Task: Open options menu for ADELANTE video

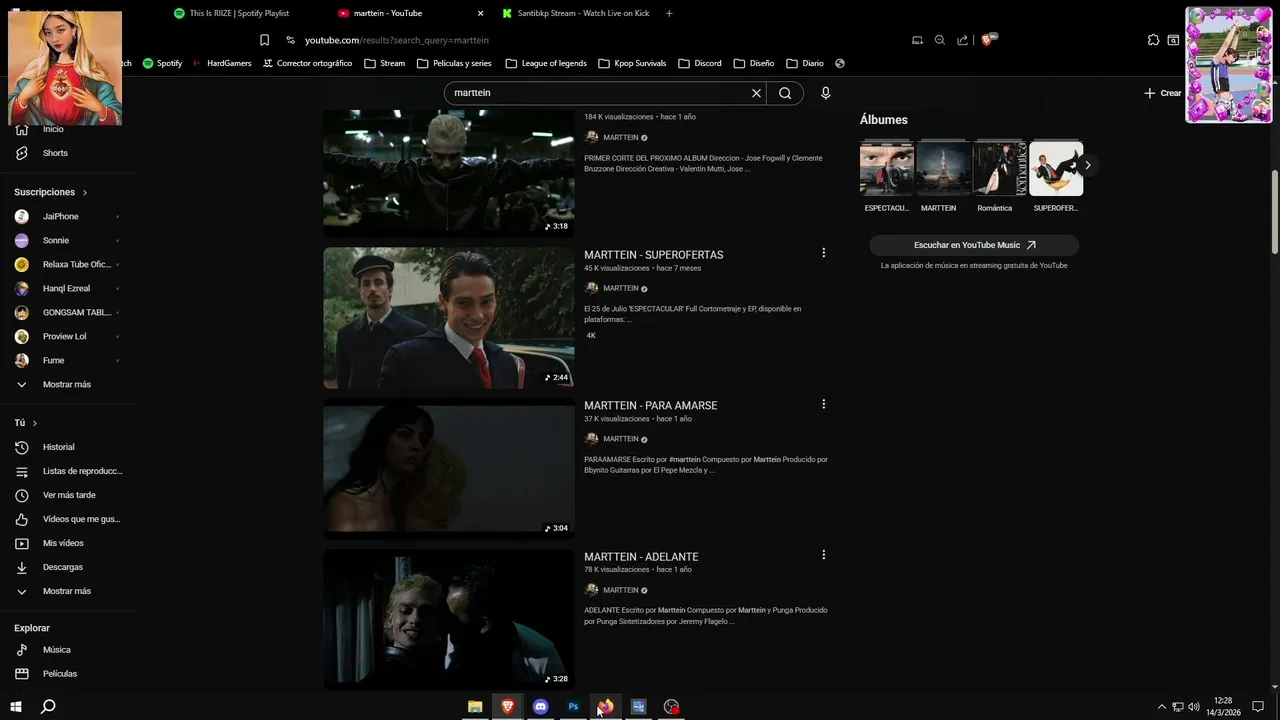Action: [x=823, y=555]
